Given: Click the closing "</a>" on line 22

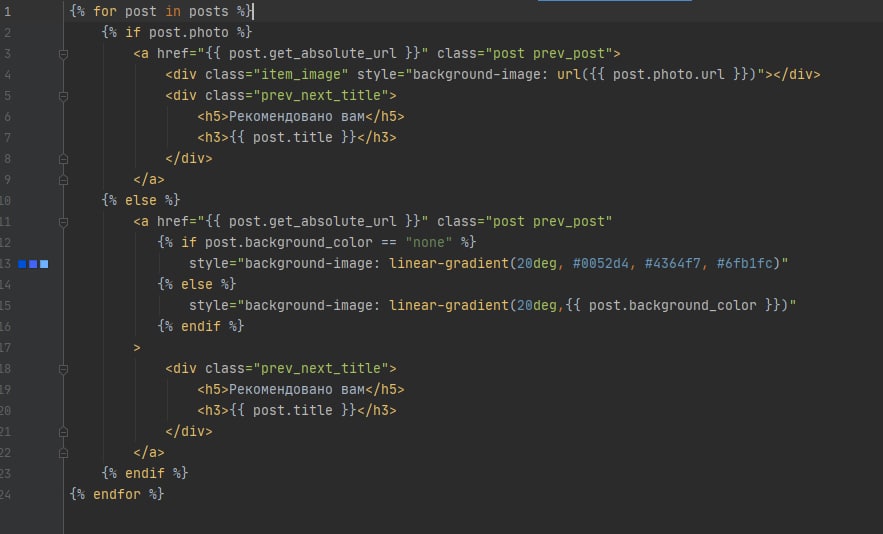Looking at the screenshot, I should (x=149, y=452).
